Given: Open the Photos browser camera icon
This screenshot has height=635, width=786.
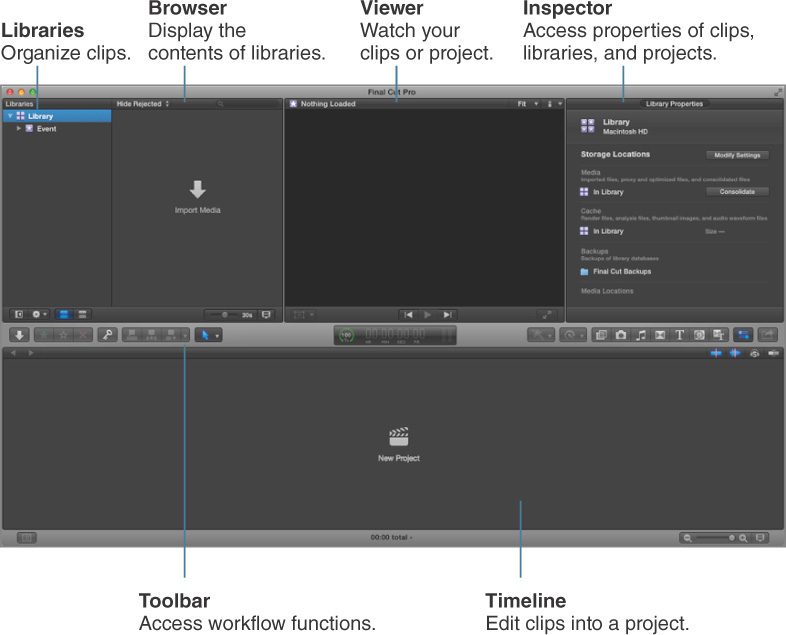Looking at the screenshot, I should pyautogui.click(x=621, y=335).
